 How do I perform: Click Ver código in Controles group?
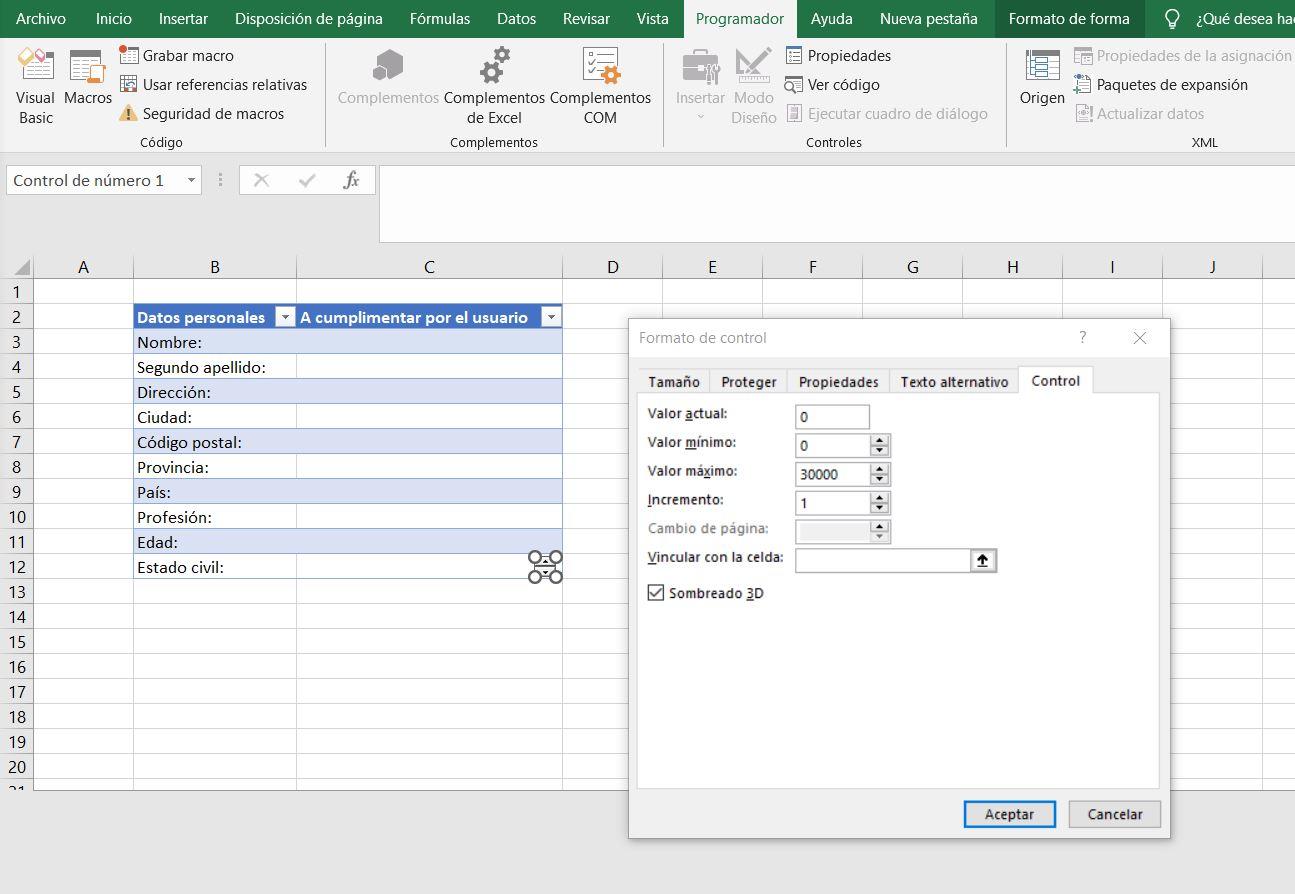click(843, 84)
